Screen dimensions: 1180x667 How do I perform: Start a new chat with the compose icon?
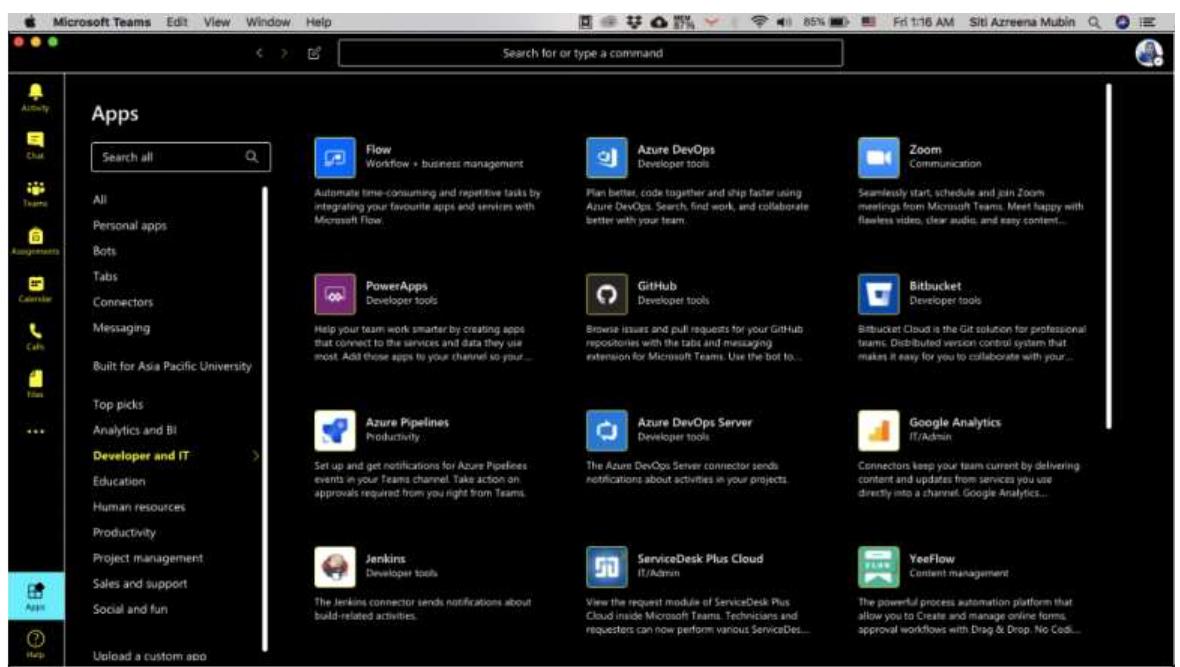pos(315,53)
